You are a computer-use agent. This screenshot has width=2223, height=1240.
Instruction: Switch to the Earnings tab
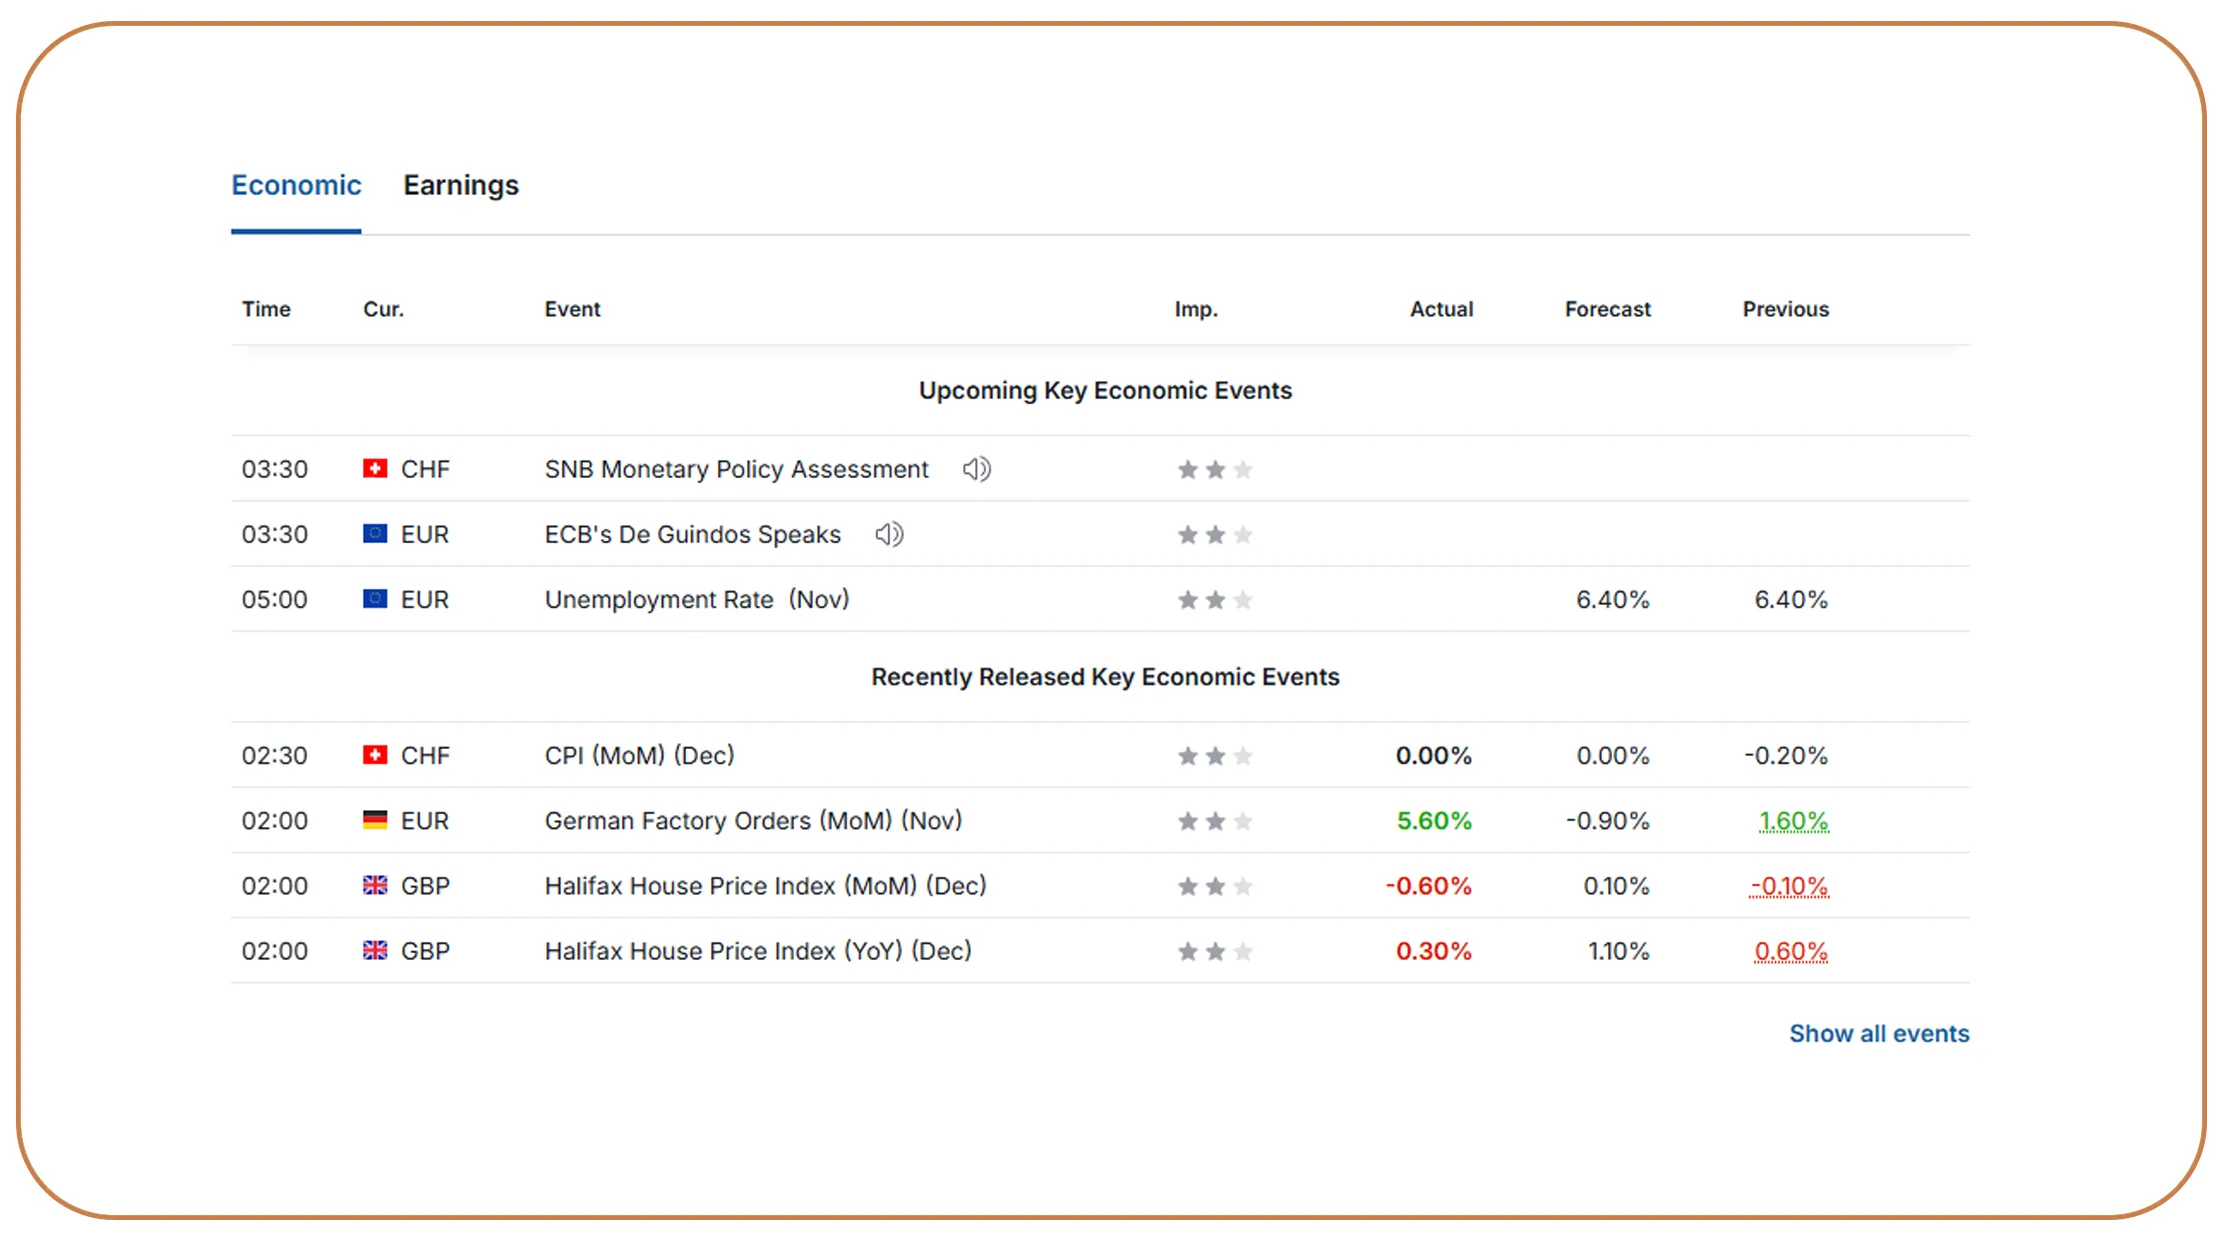click(x=460, y=185)
